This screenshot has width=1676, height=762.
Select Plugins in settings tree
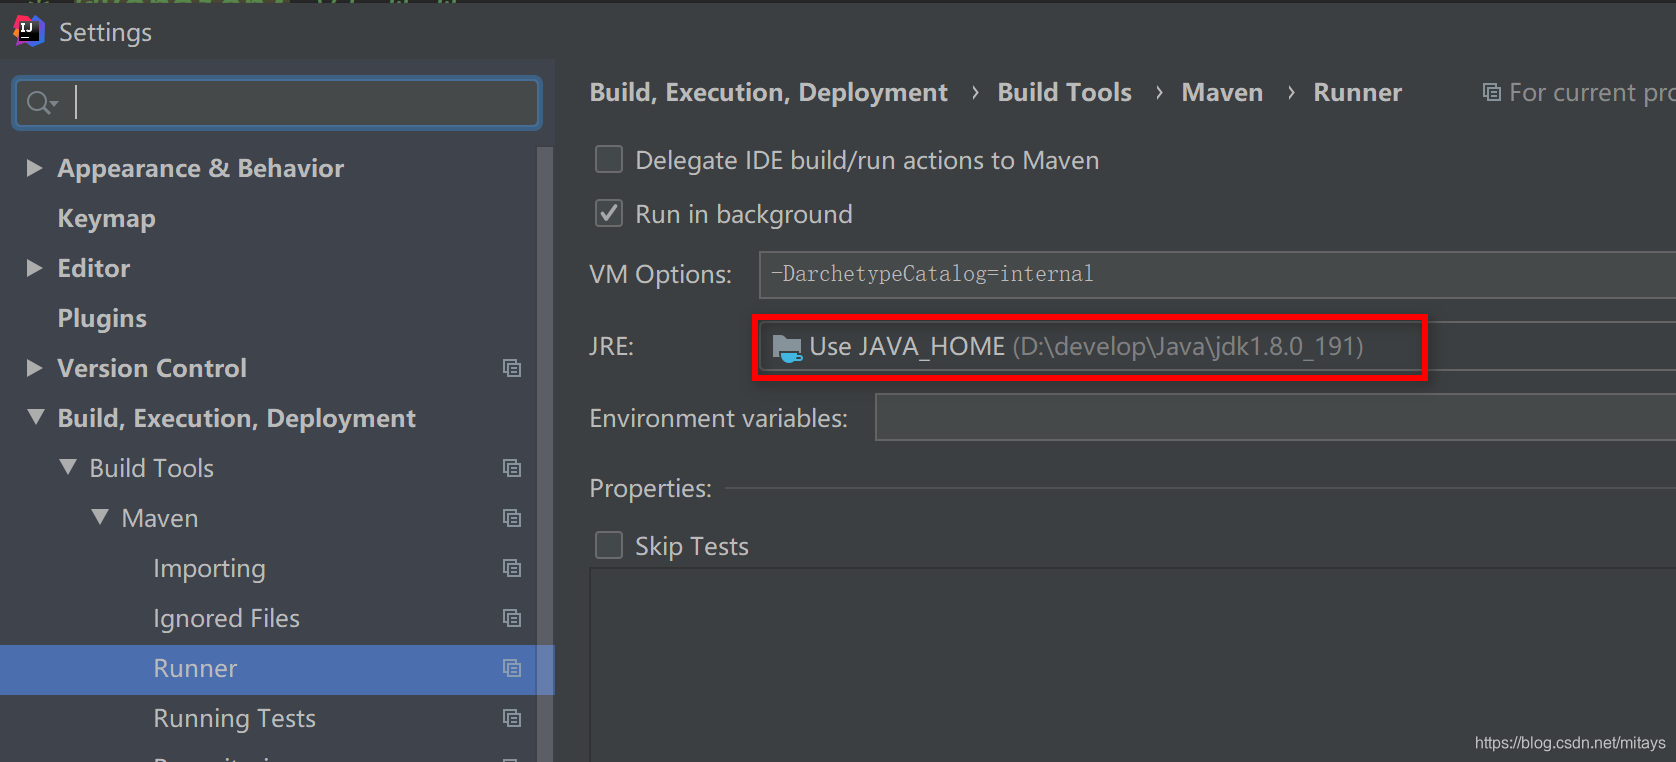pos(102,318)
